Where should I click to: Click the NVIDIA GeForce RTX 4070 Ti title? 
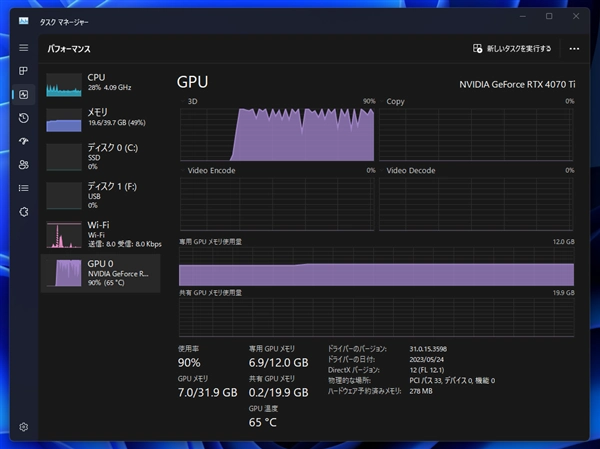[517, 84]
